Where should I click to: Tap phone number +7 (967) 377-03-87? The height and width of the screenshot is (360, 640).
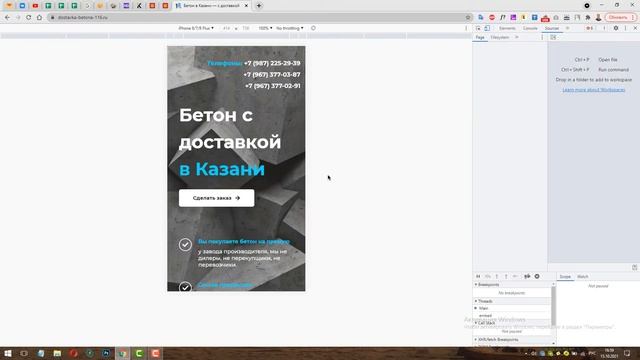pos(272,75)
